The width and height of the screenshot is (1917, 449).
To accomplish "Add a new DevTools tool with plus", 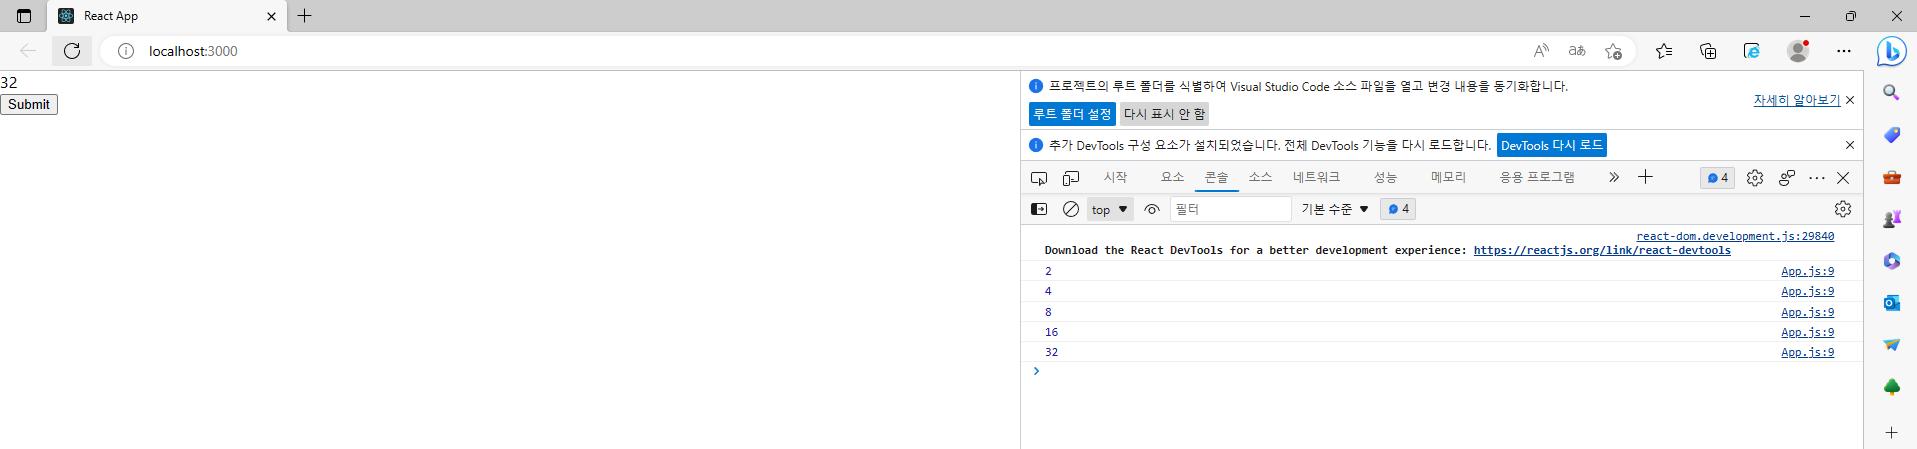I will (1645, 177).
